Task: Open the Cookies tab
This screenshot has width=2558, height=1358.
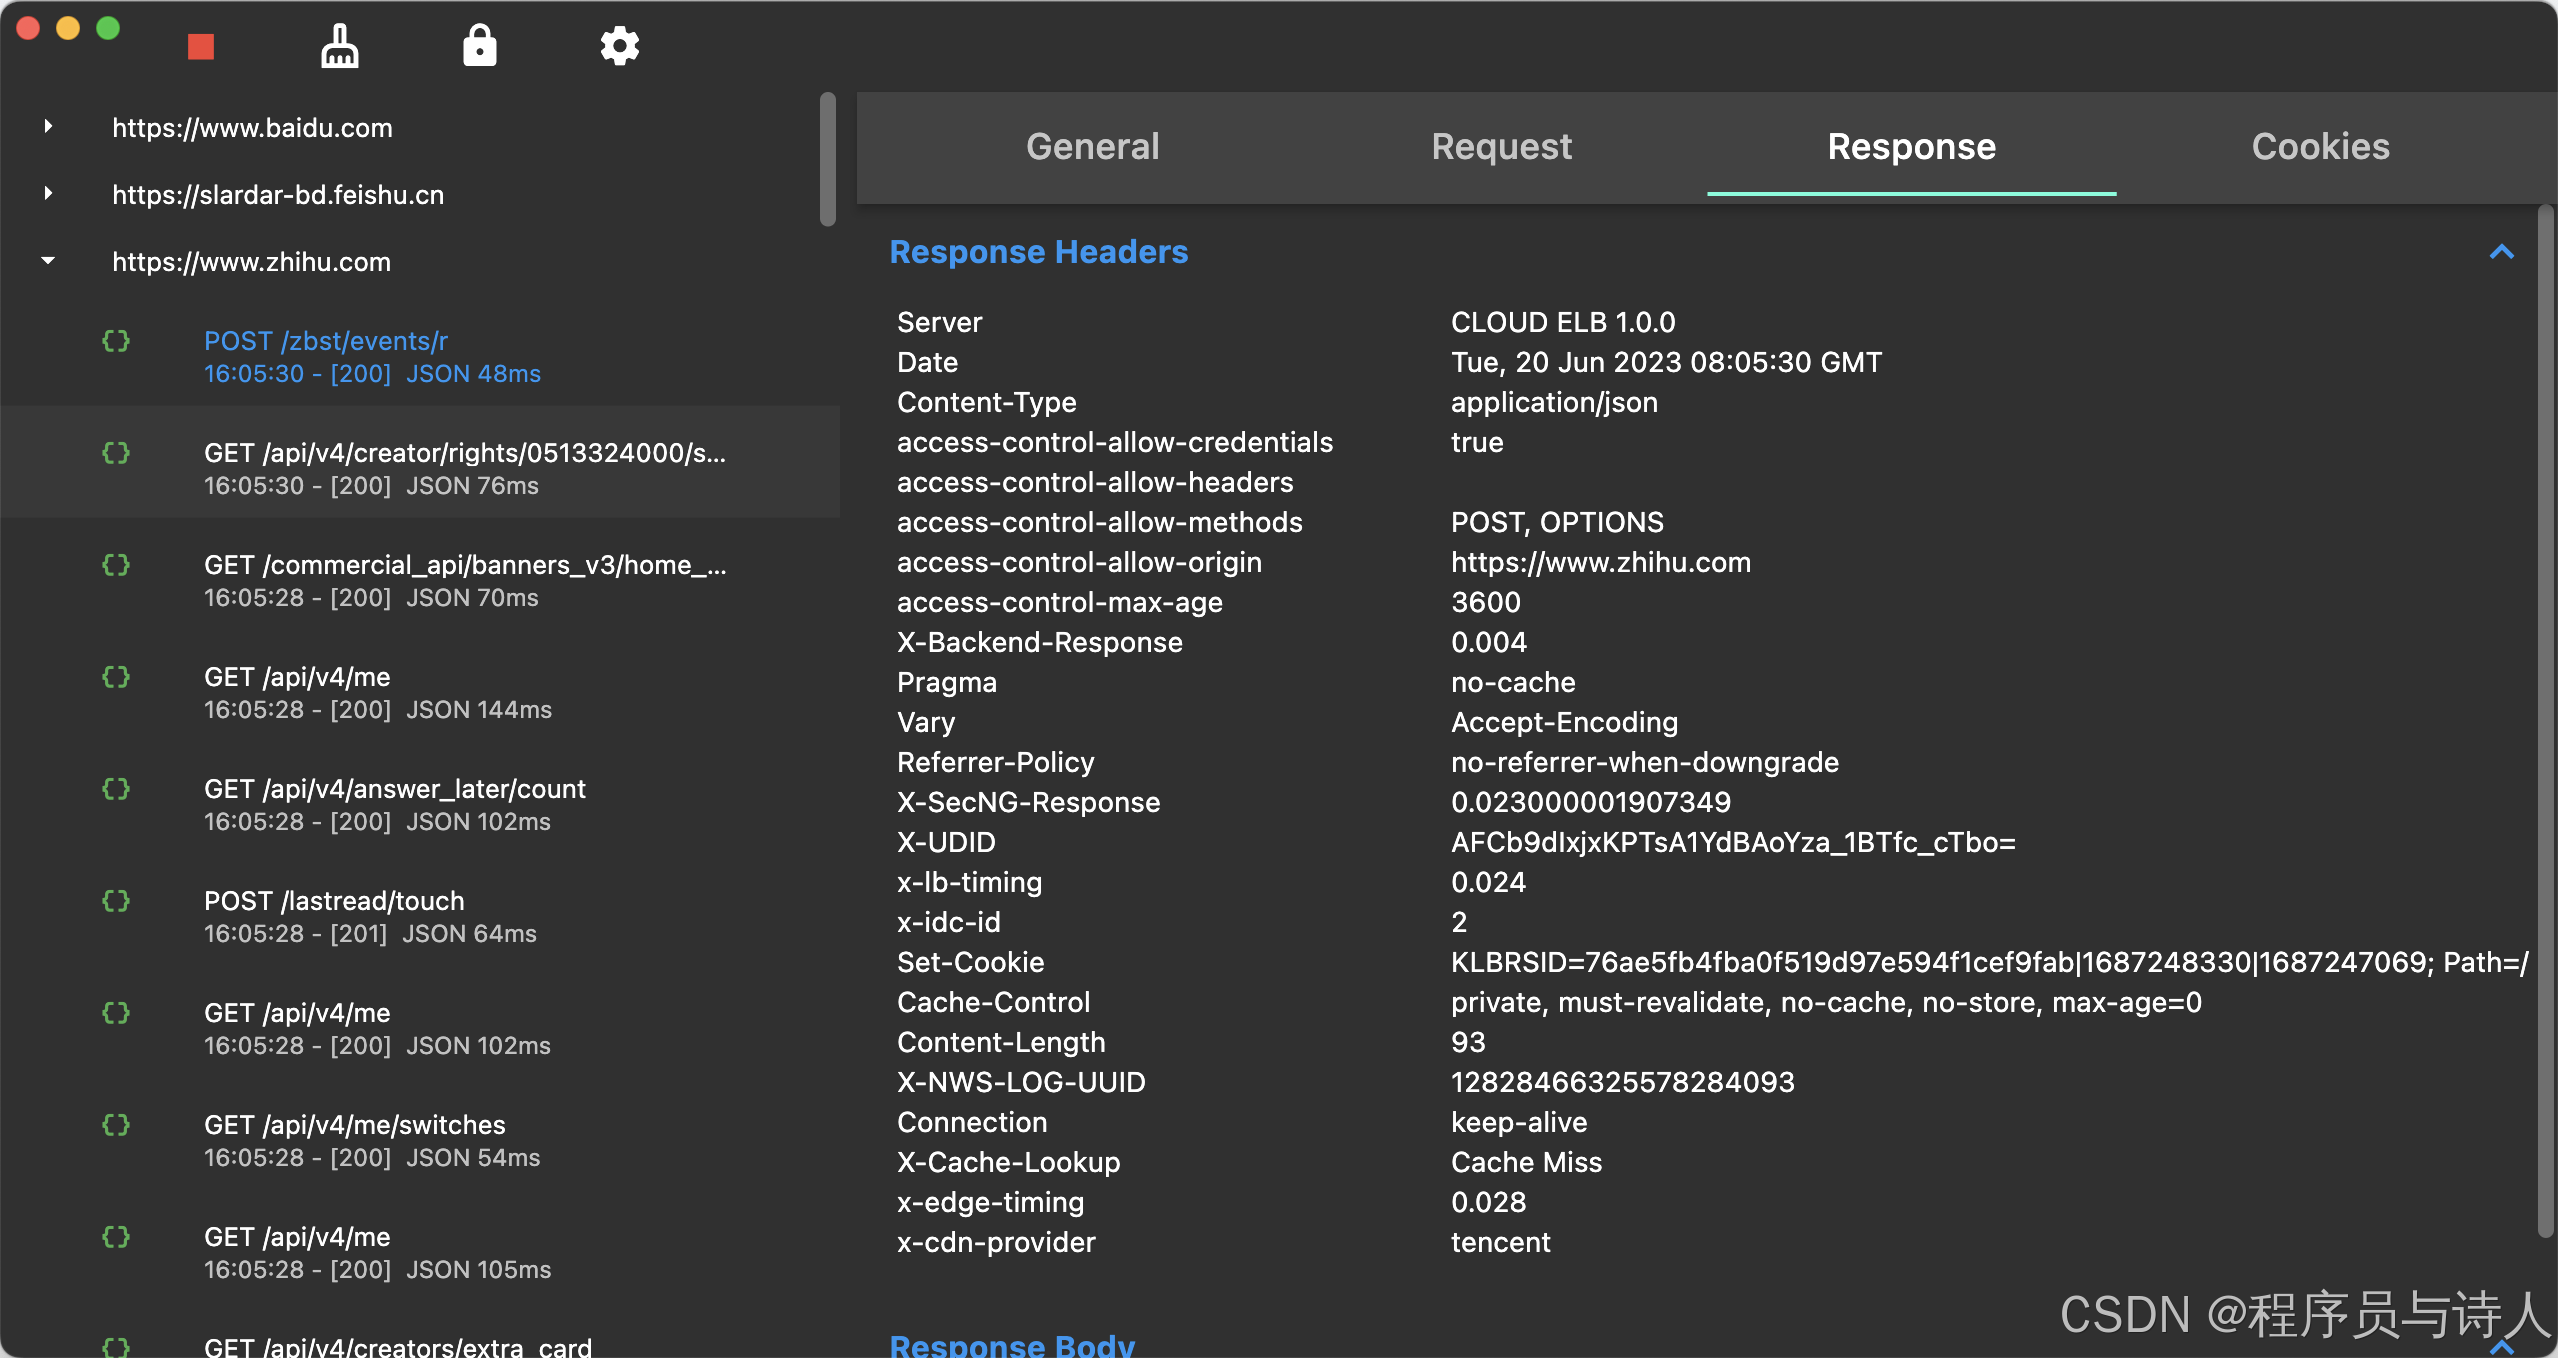Action: pos(2320,147)
